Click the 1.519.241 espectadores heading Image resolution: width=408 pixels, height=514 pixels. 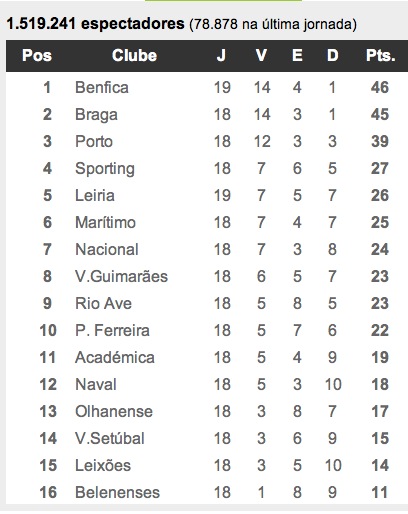[95, 24]
